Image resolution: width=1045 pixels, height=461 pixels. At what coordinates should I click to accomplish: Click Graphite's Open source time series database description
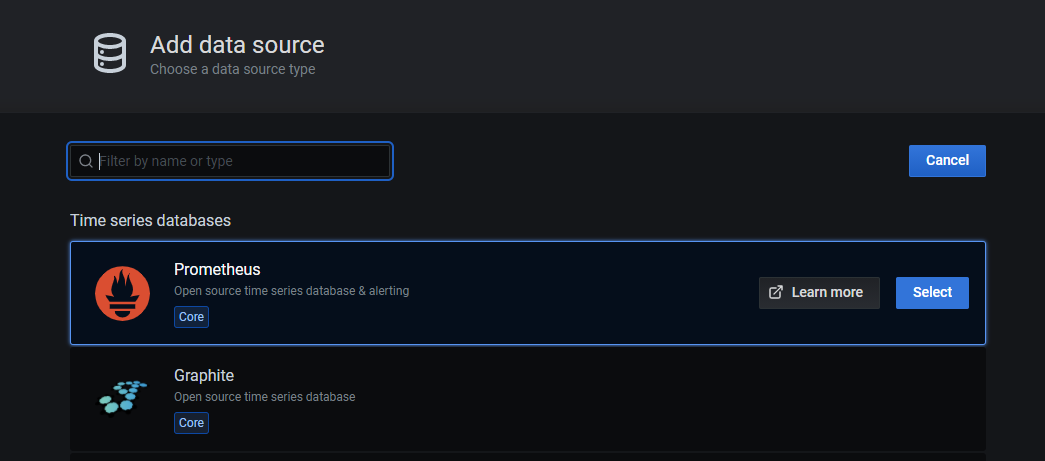264,397
